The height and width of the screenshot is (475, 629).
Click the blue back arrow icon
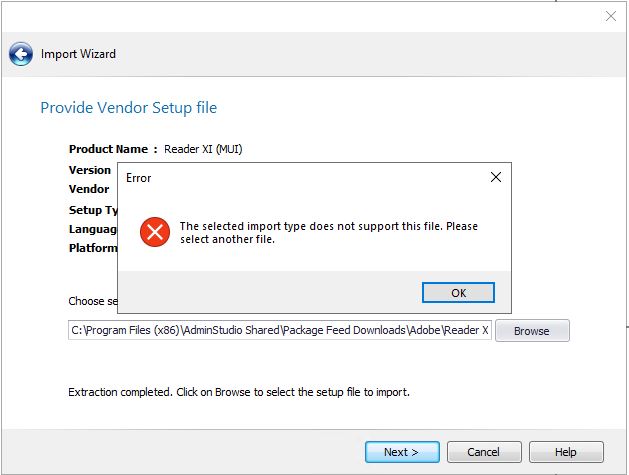pos(21,54)
